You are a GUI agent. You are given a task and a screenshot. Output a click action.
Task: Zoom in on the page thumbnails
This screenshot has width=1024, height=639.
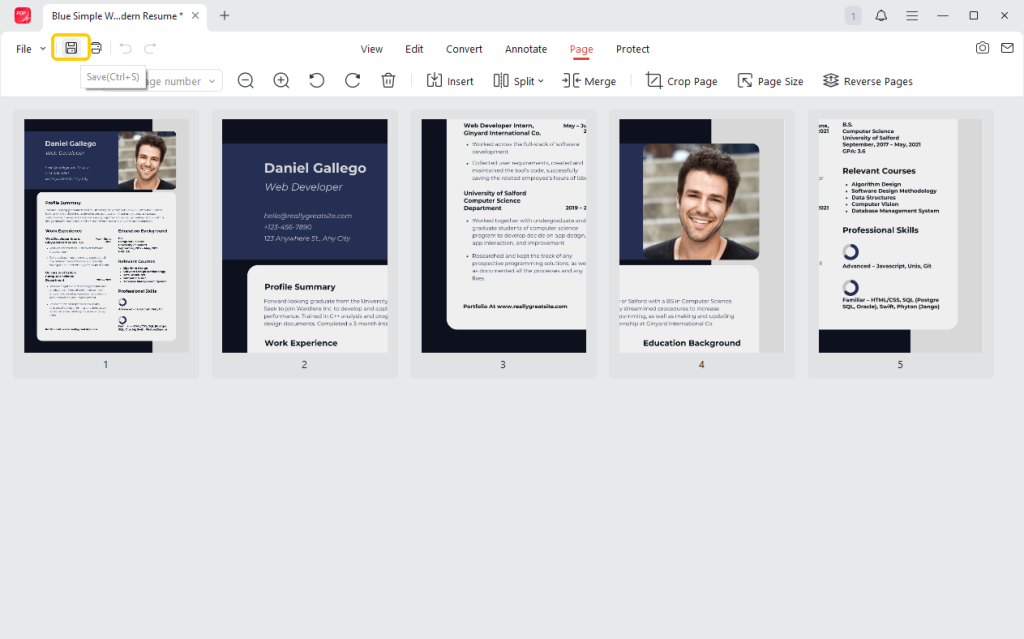[281, 80]
